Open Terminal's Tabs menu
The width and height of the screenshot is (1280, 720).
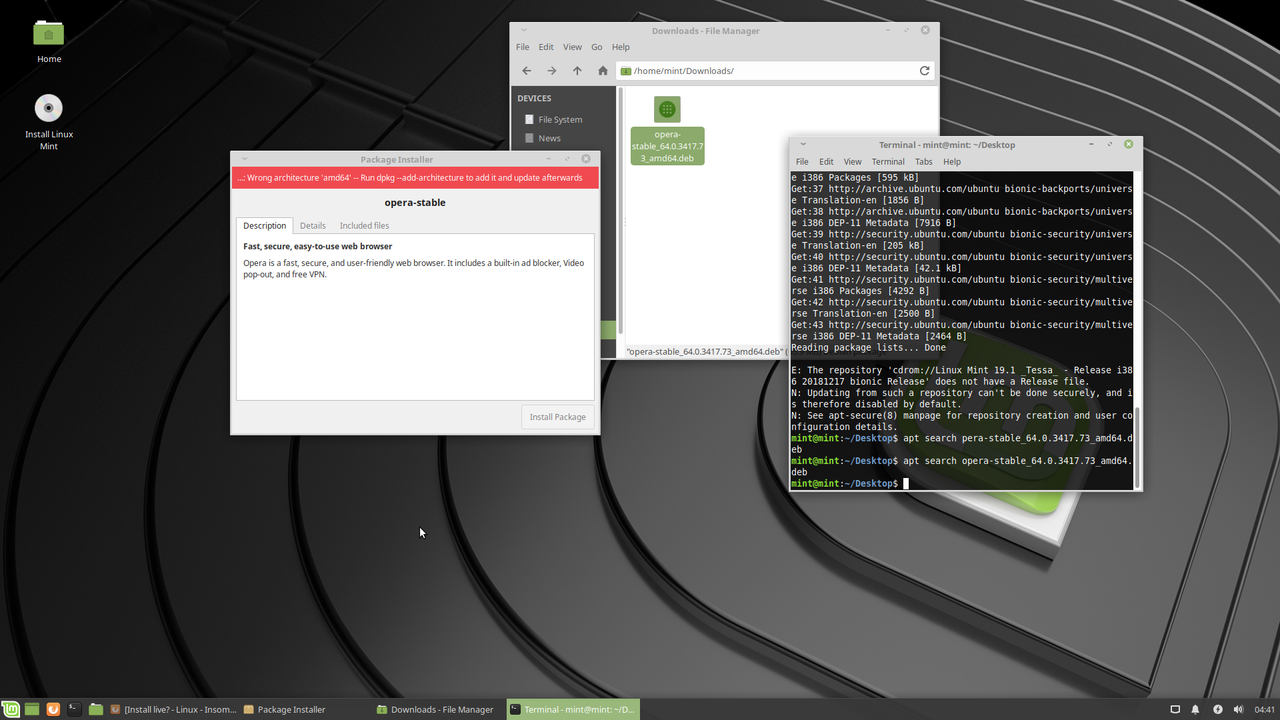tap(923, 161)
